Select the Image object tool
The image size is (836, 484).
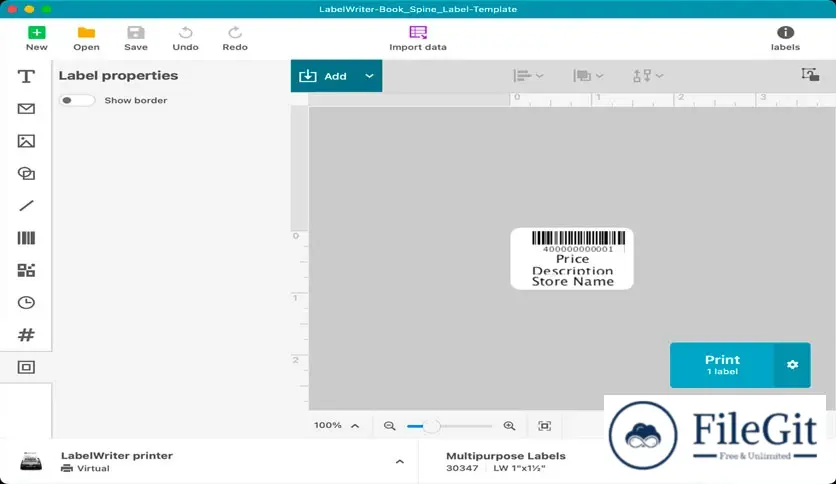[x=26, y=141]
